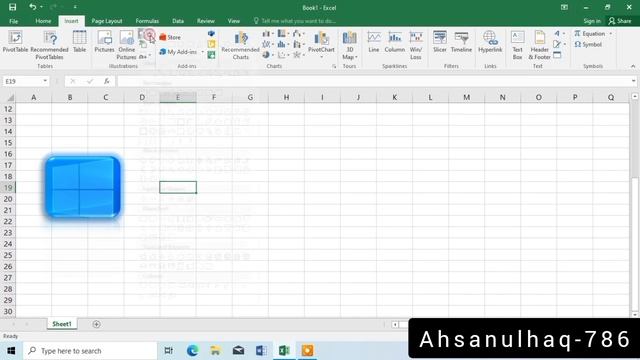Screen dimensions: 640x360
Task: Open the File tab
Action: [x=13, y=21]
